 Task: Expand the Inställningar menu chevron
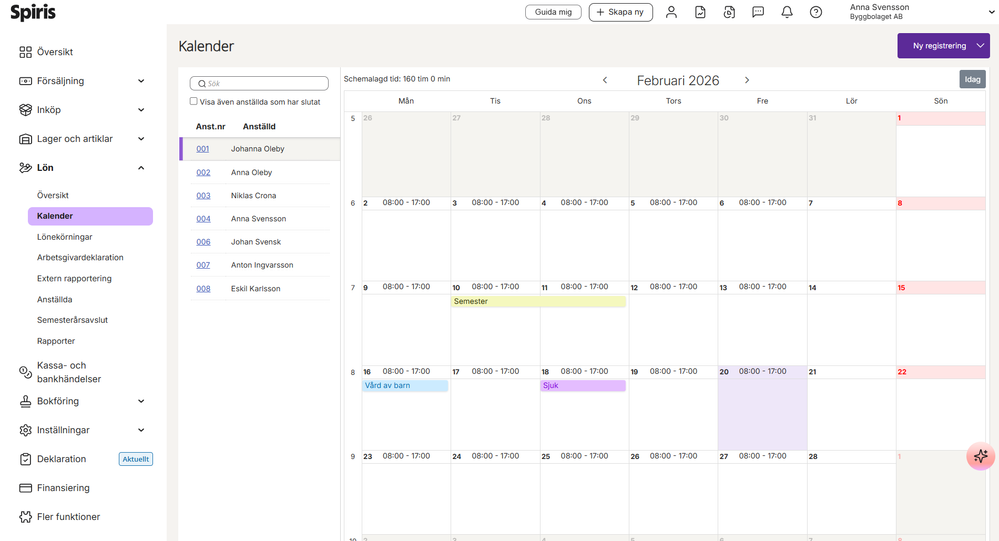141,430
